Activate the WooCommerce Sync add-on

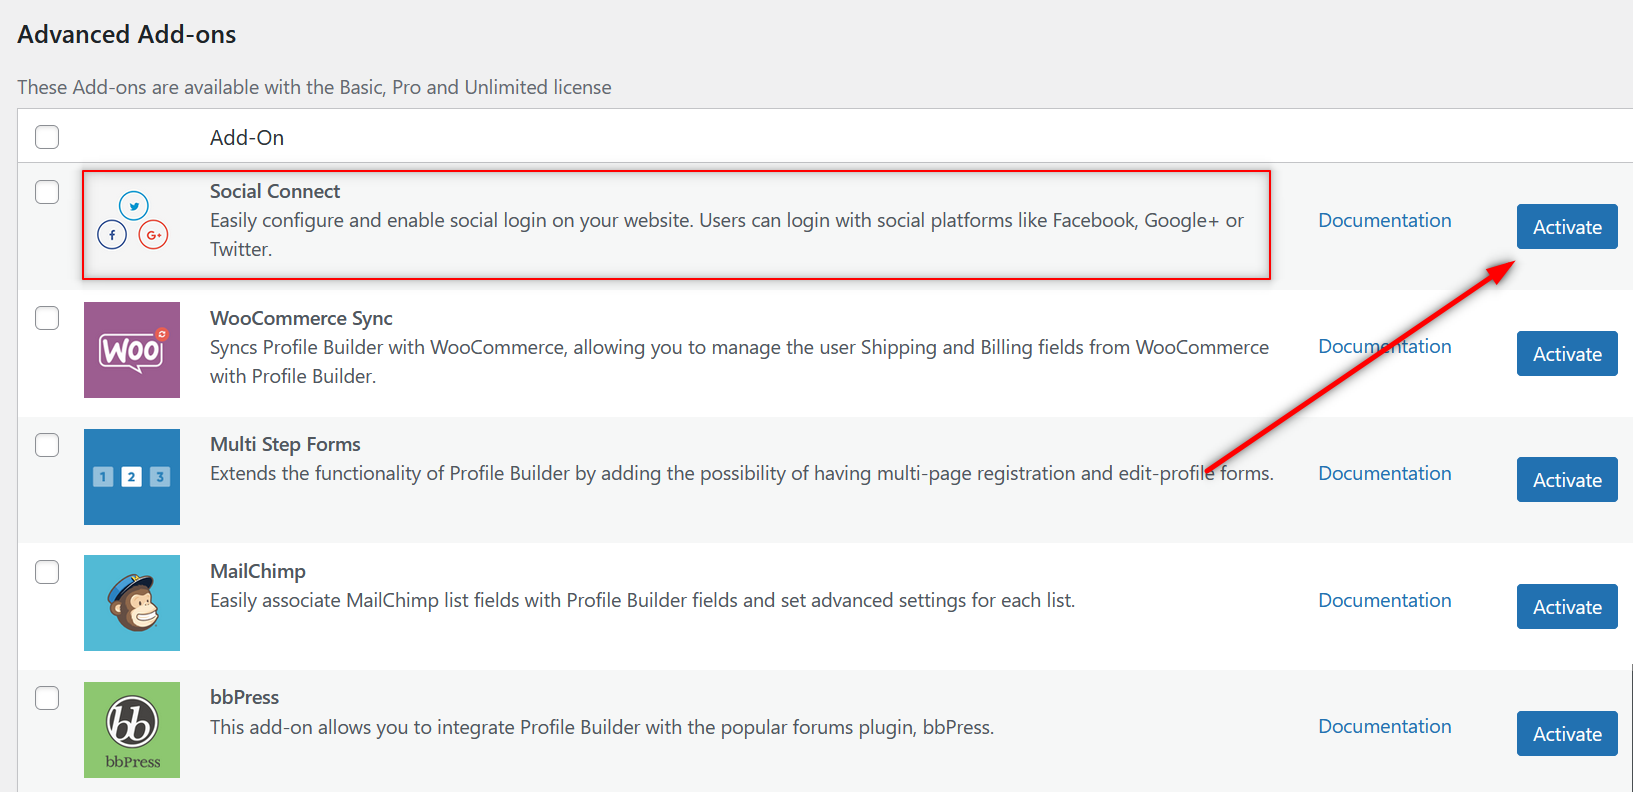[1567, 354]
